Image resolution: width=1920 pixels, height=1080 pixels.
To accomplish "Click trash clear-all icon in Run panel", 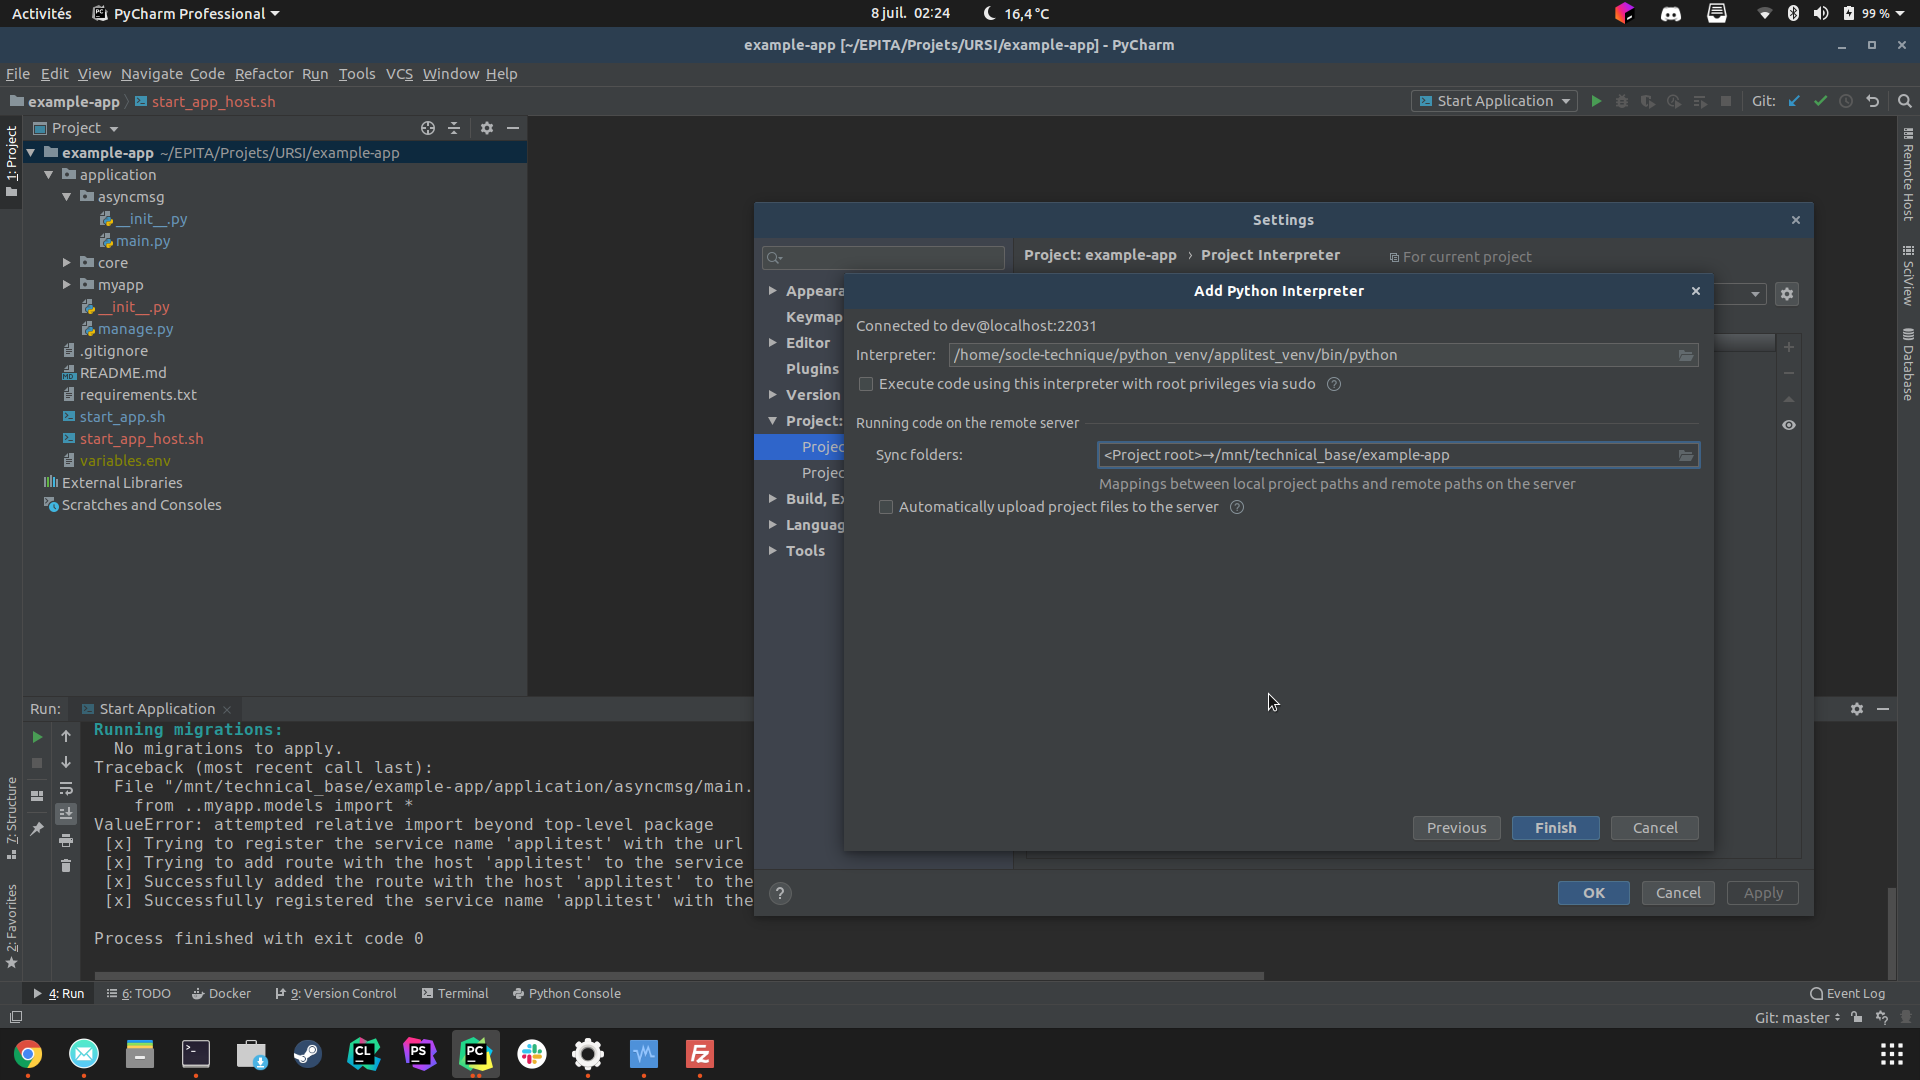I will [66, 866].
